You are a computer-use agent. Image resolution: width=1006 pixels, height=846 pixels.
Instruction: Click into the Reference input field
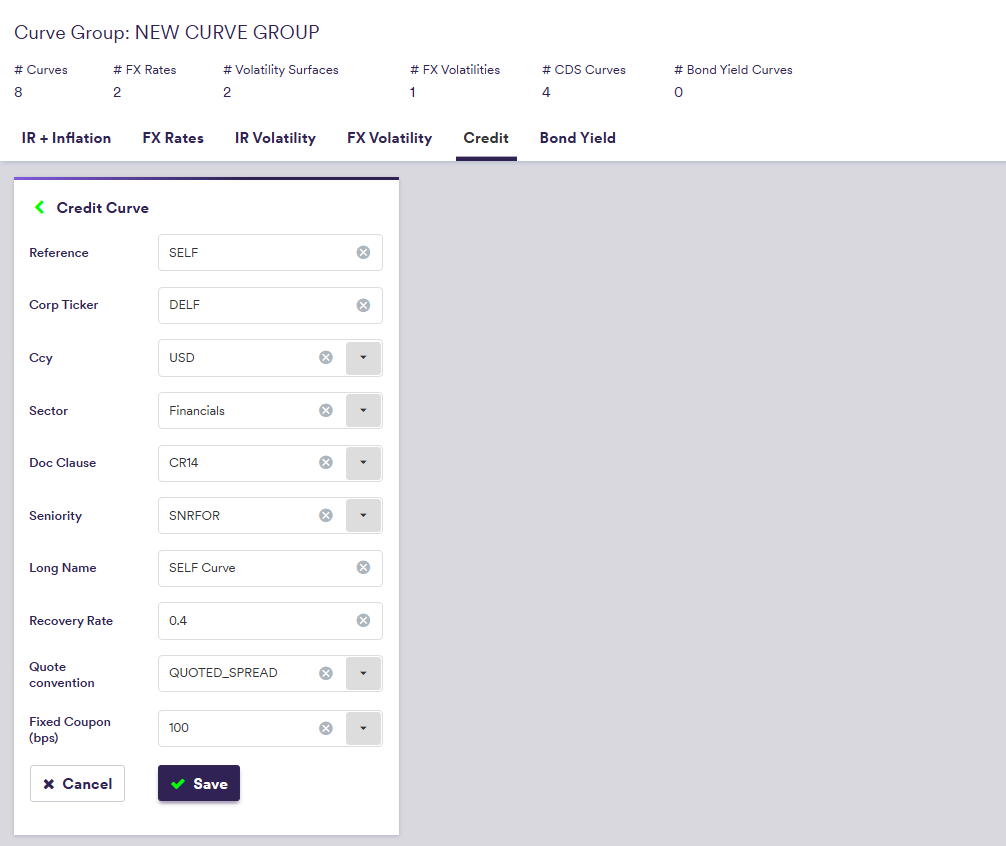pyautogui.click(x=255, y=253)
